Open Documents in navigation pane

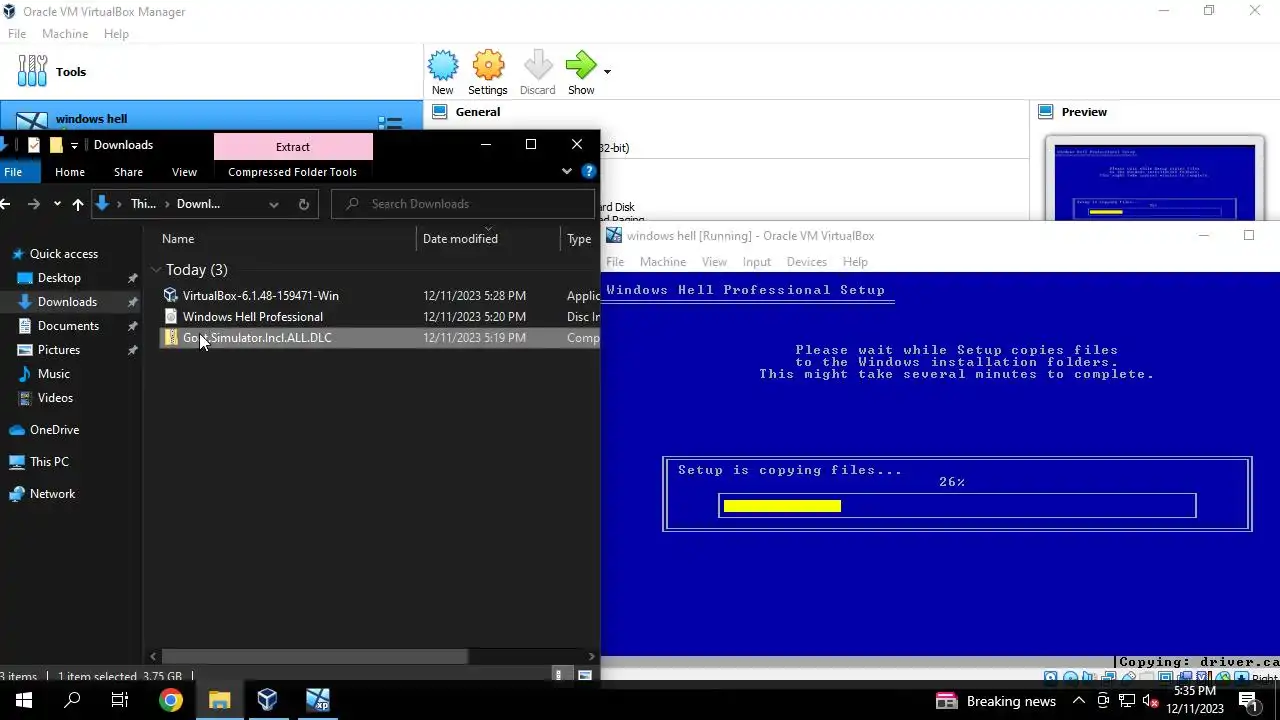pos(68,326)
